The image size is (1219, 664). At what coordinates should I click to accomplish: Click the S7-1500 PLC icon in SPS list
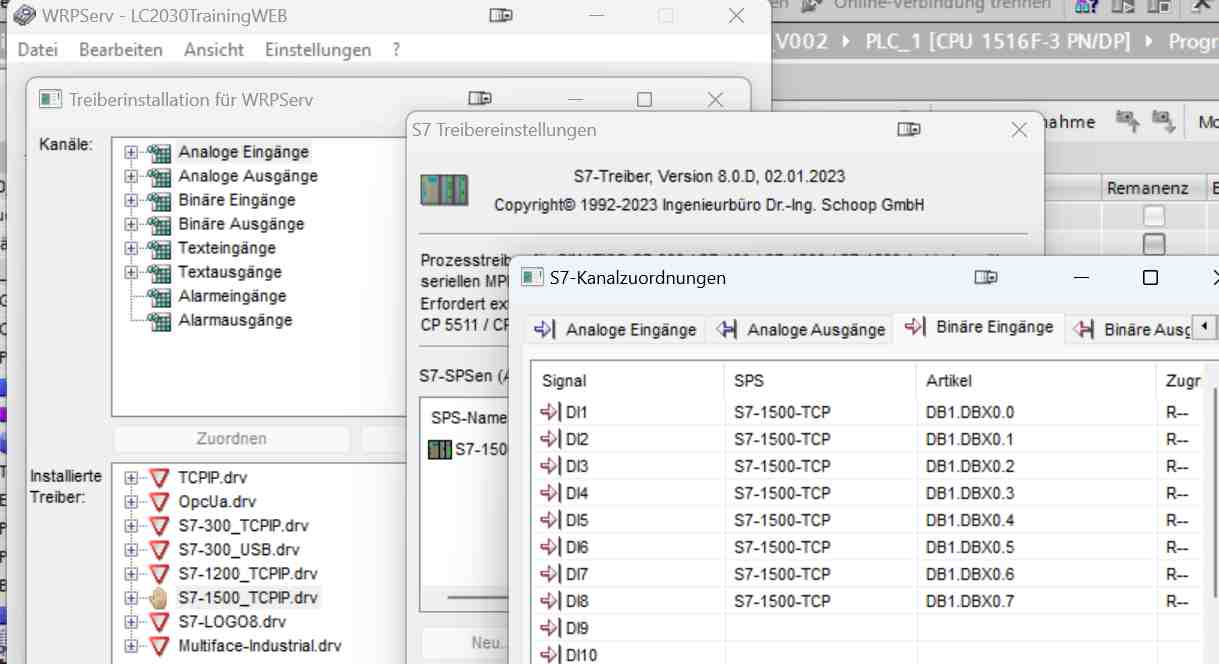pos(439,450)
